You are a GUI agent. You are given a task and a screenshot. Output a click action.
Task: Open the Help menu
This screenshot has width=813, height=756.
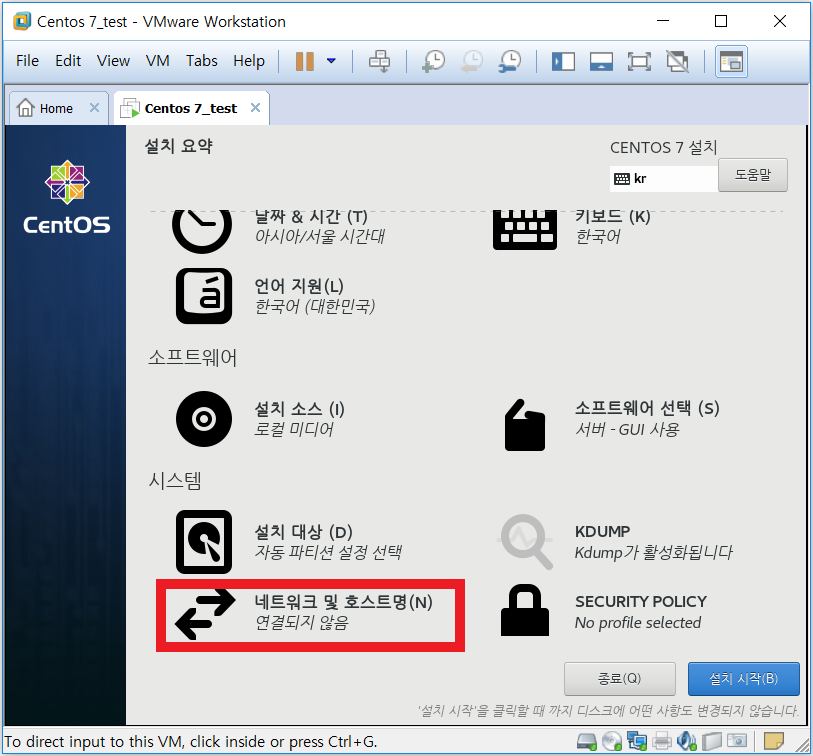pyautogui.click(x=249, y=61)
